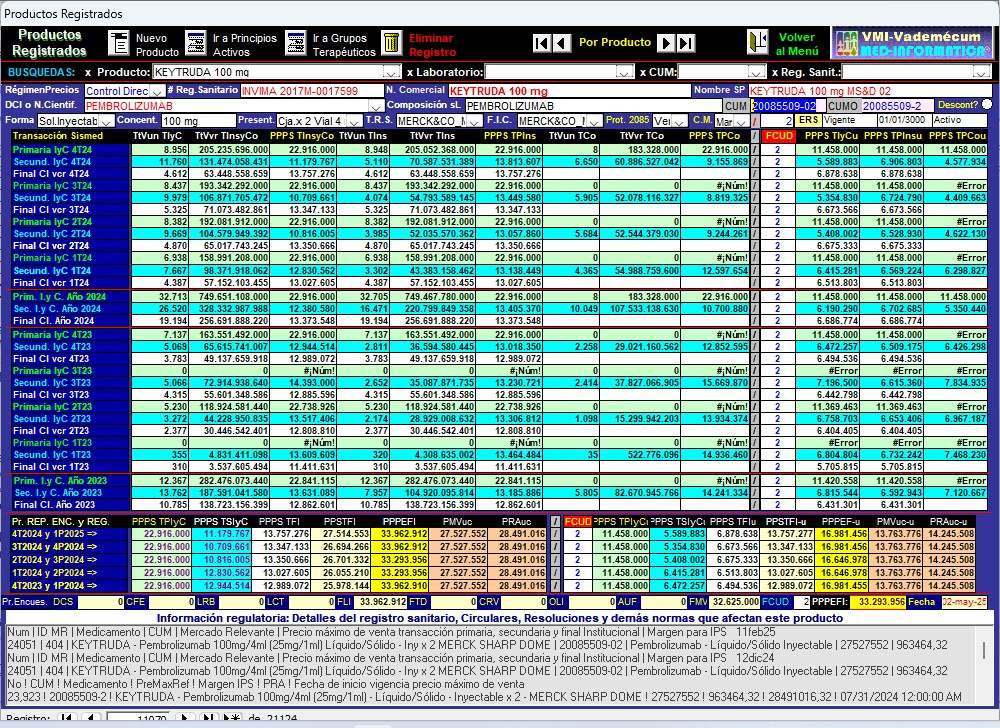Viewport: 1000px width, 728px height.
Task: Click the slash button beside the C.M. field
Action: click(755, 121)
